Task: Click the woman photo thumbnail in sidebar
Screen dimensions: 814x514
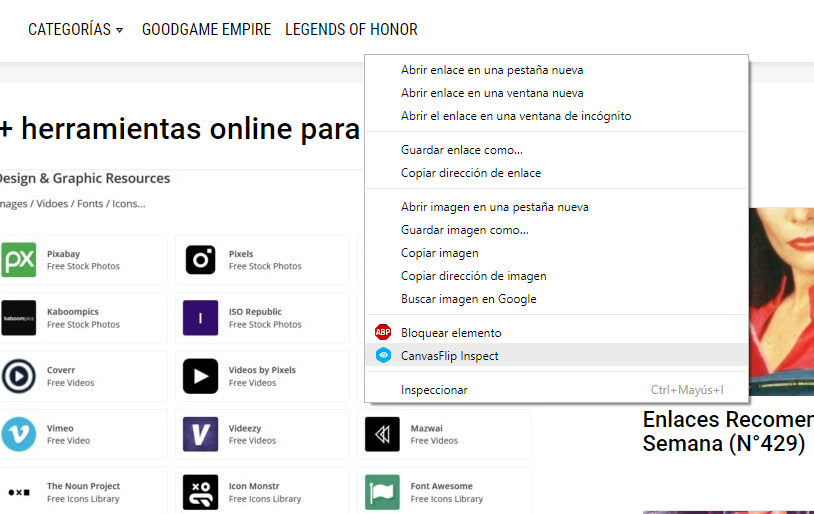Action: (x=781, y=302)
